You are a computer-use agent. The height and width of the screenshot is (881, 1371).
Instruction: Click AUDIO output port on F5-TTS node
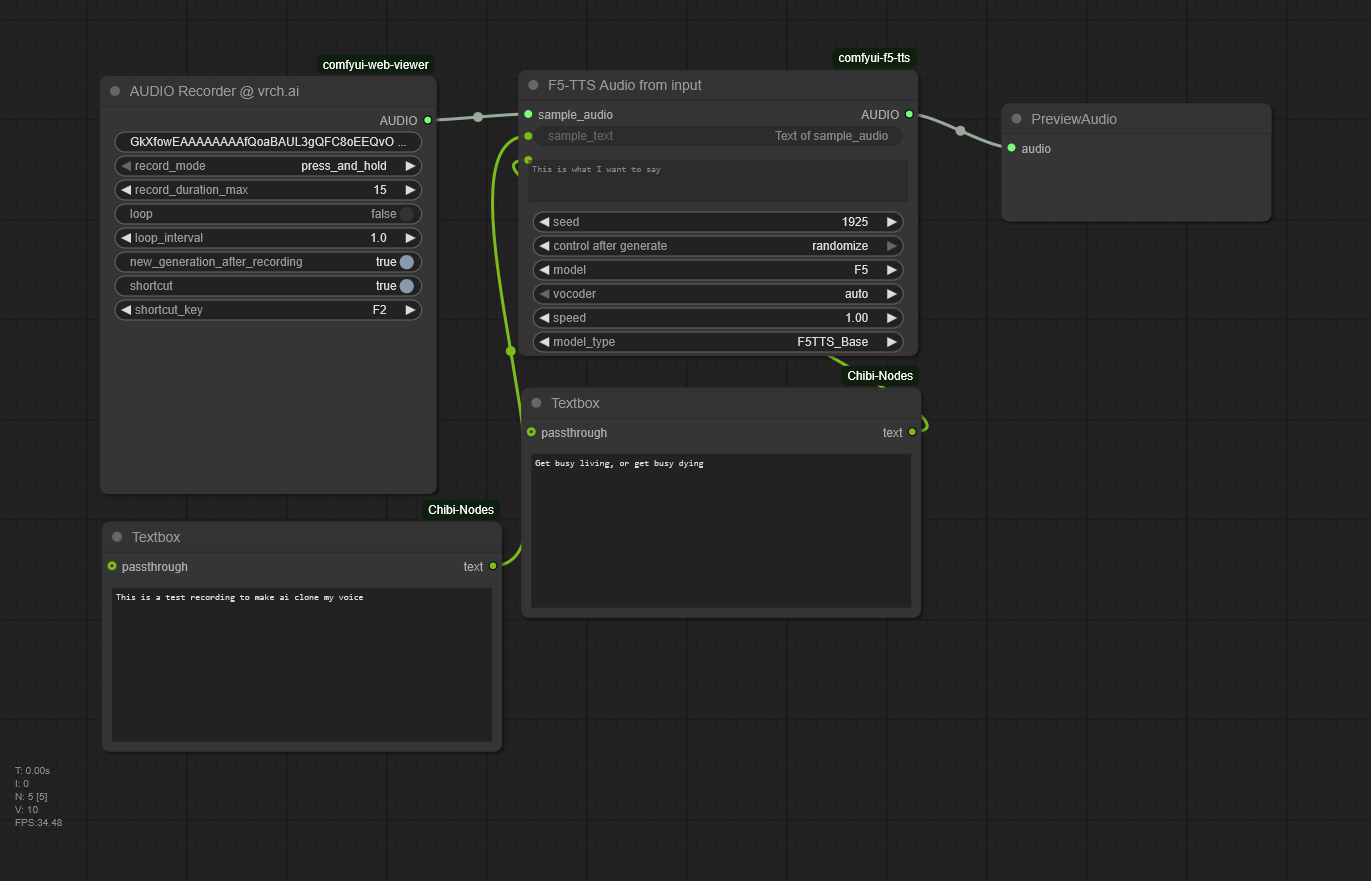909,114
